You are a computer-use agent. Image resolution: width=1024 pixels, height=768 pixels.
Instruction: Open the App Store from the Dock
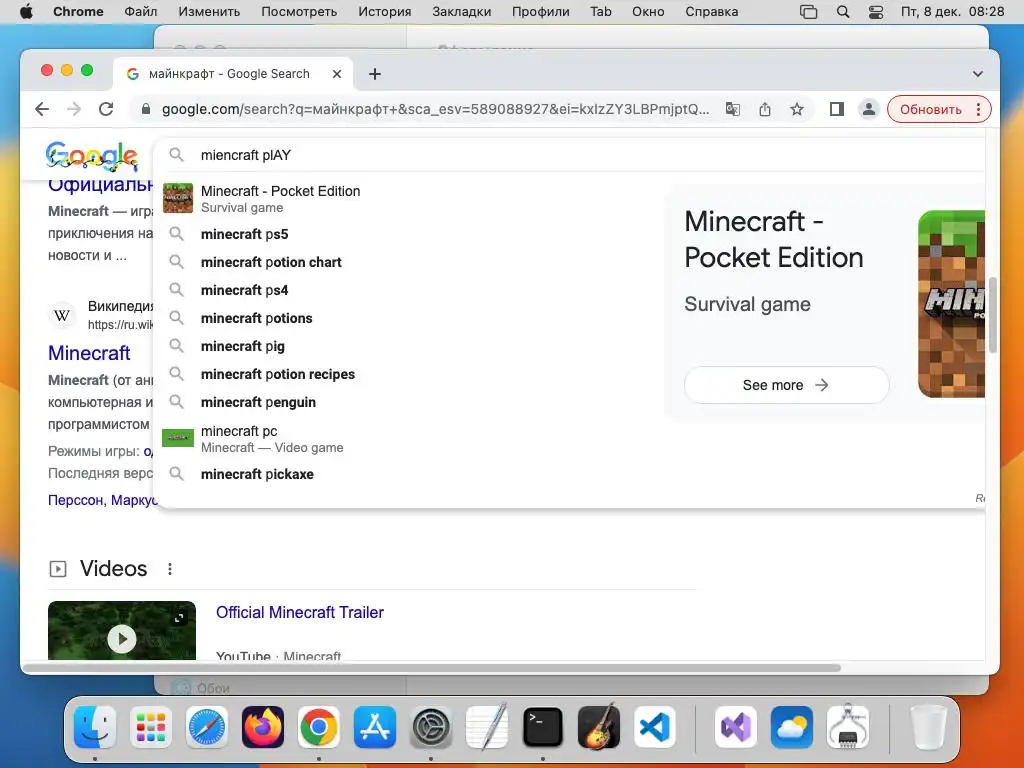click(375, 727)
